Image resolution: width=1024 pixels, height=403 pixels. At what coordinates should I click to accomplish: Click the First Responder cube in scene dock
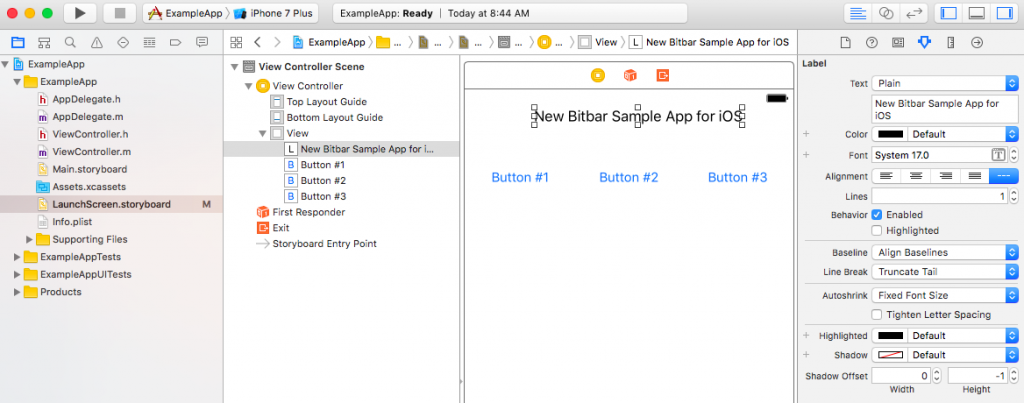630,76
